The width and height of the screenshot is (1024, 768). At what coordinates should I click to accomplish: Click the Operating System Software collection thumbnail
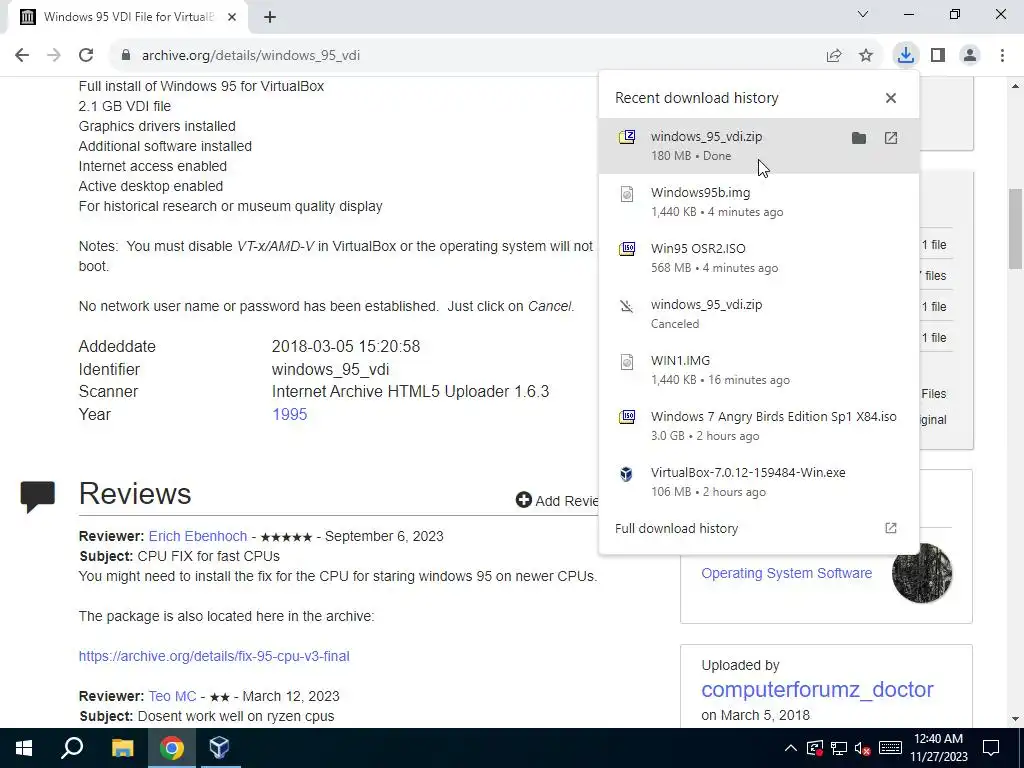921,573
